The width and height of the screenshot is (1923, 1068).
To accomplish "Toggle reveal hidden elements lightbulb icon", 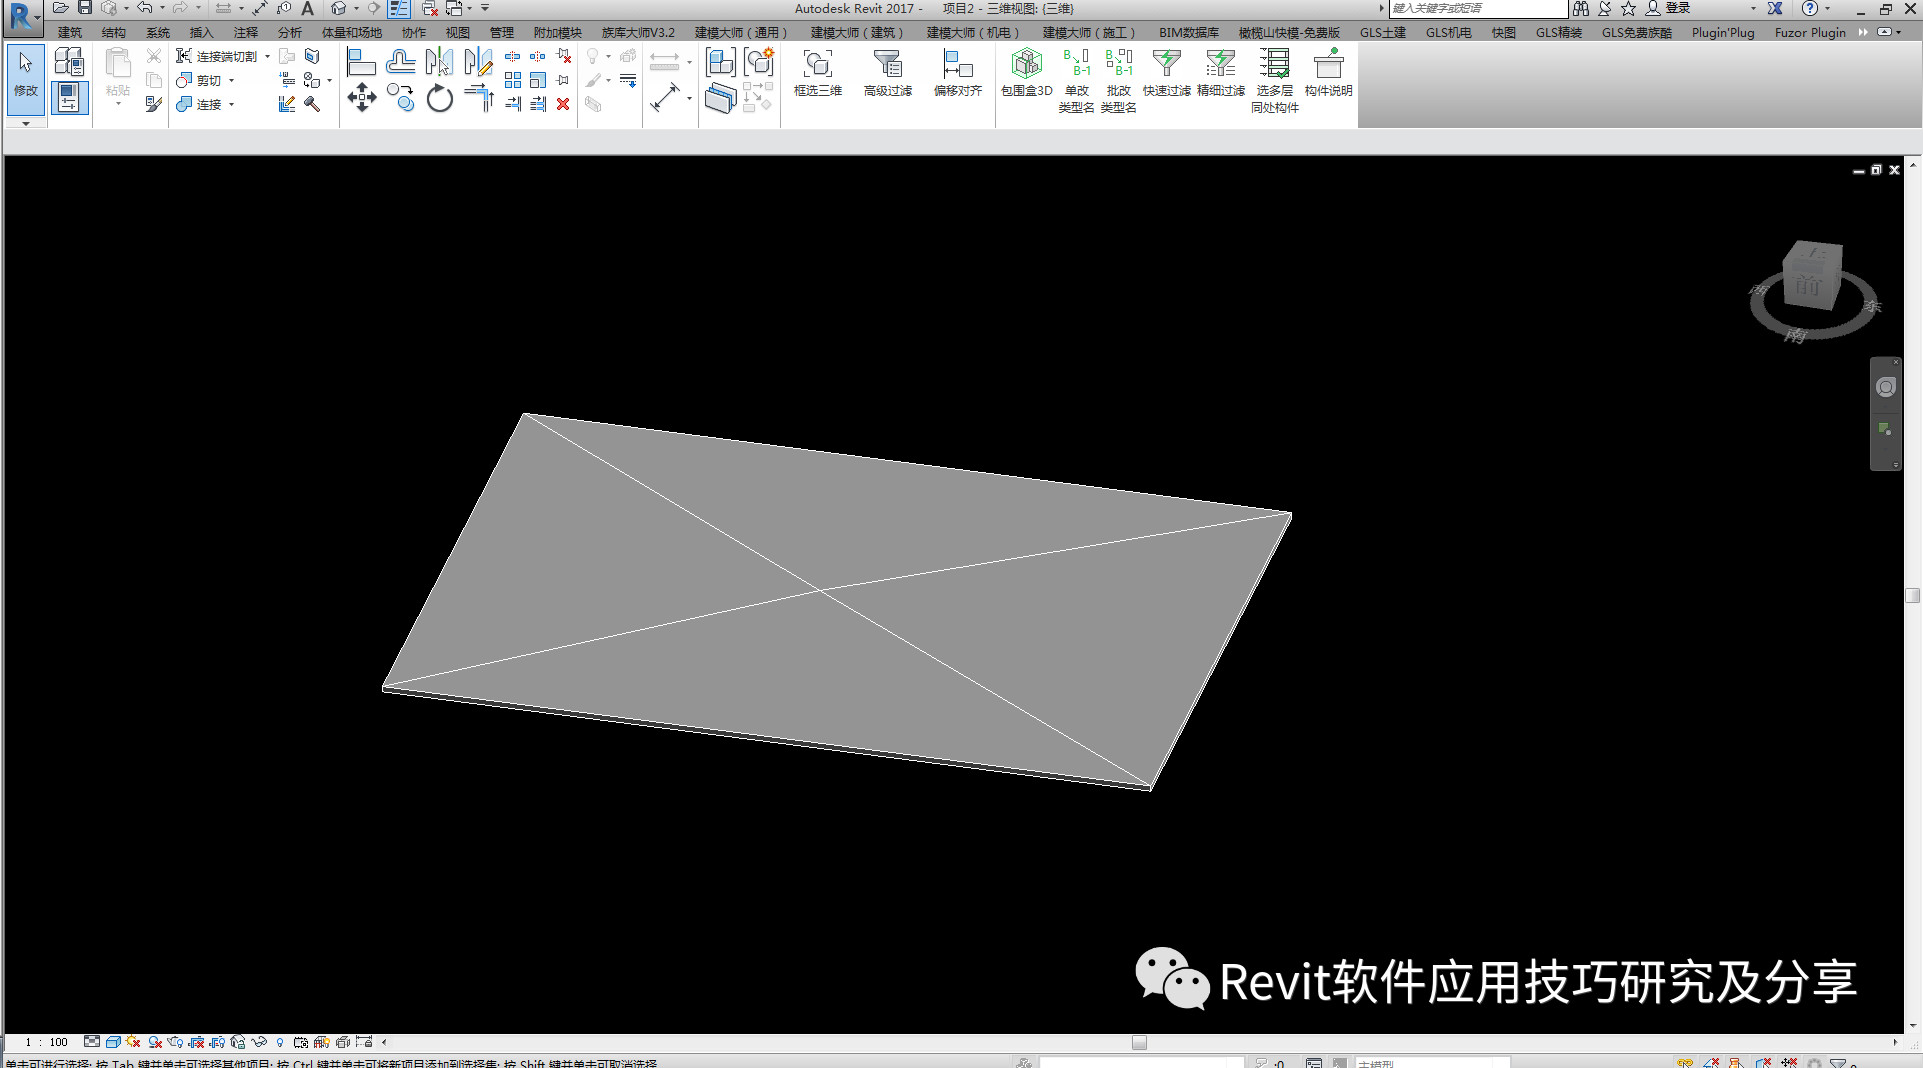I will pyautogui.click(x=280, y=1042).
